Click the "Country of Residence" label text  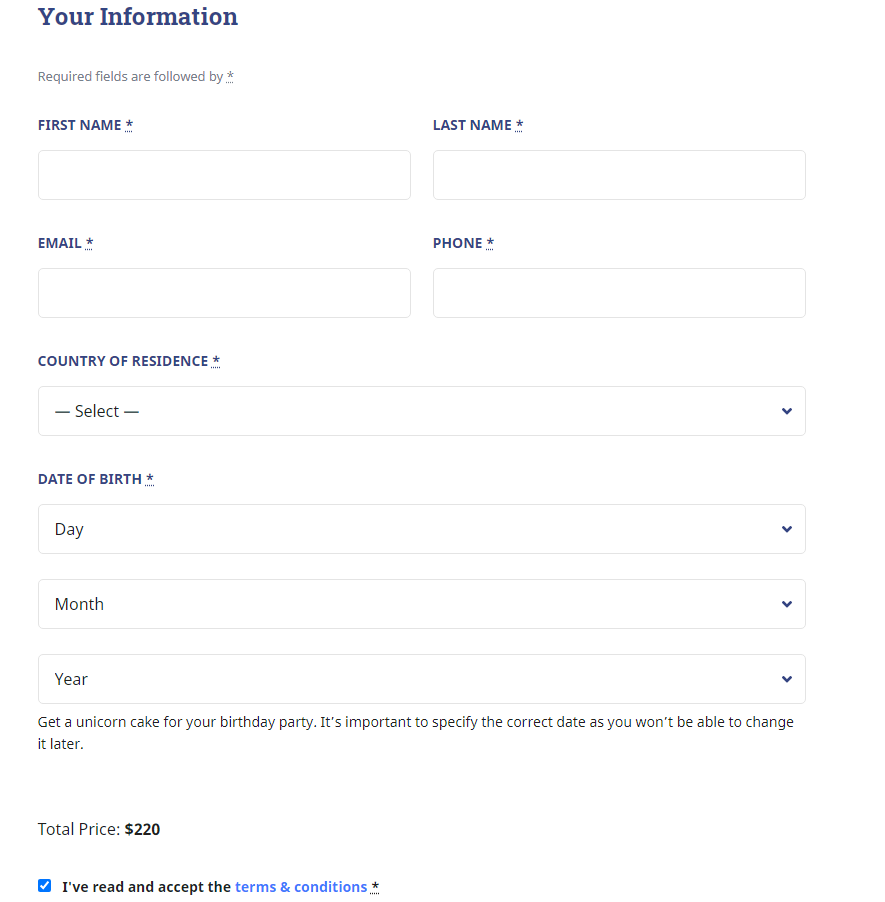pos(123,361)
